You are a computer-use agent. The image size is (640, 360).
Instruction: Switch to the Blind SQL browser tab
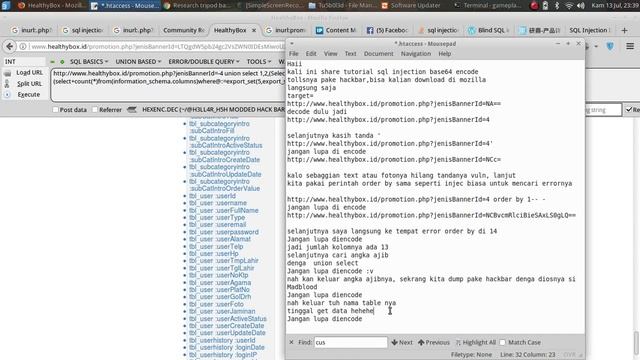pyautogui.click(x=489, y=30)
